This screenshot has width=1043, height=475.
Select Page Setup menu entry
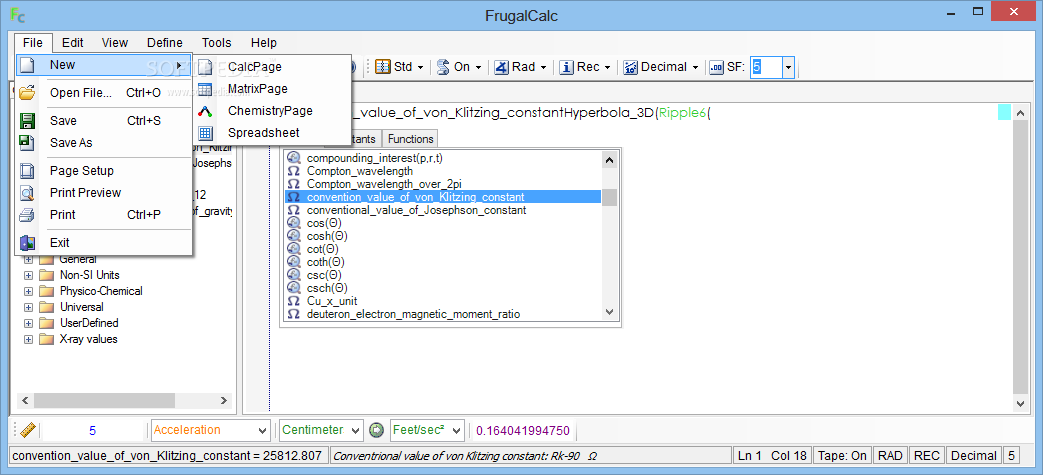104,171
